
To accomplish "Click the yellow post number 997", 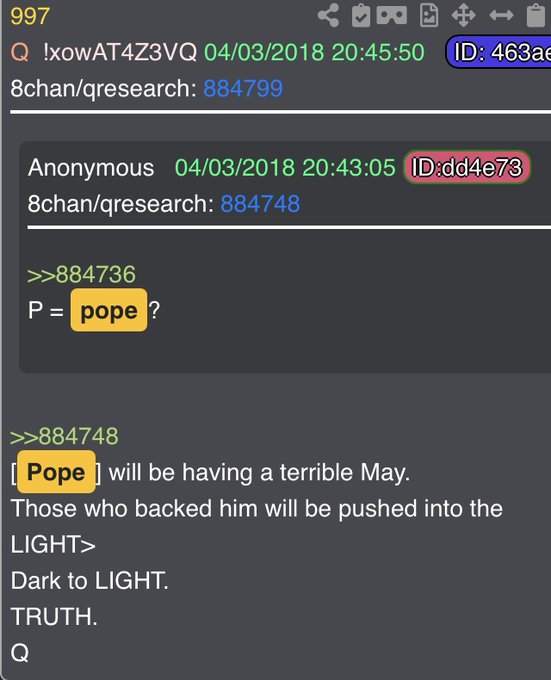I will (30, 16).
